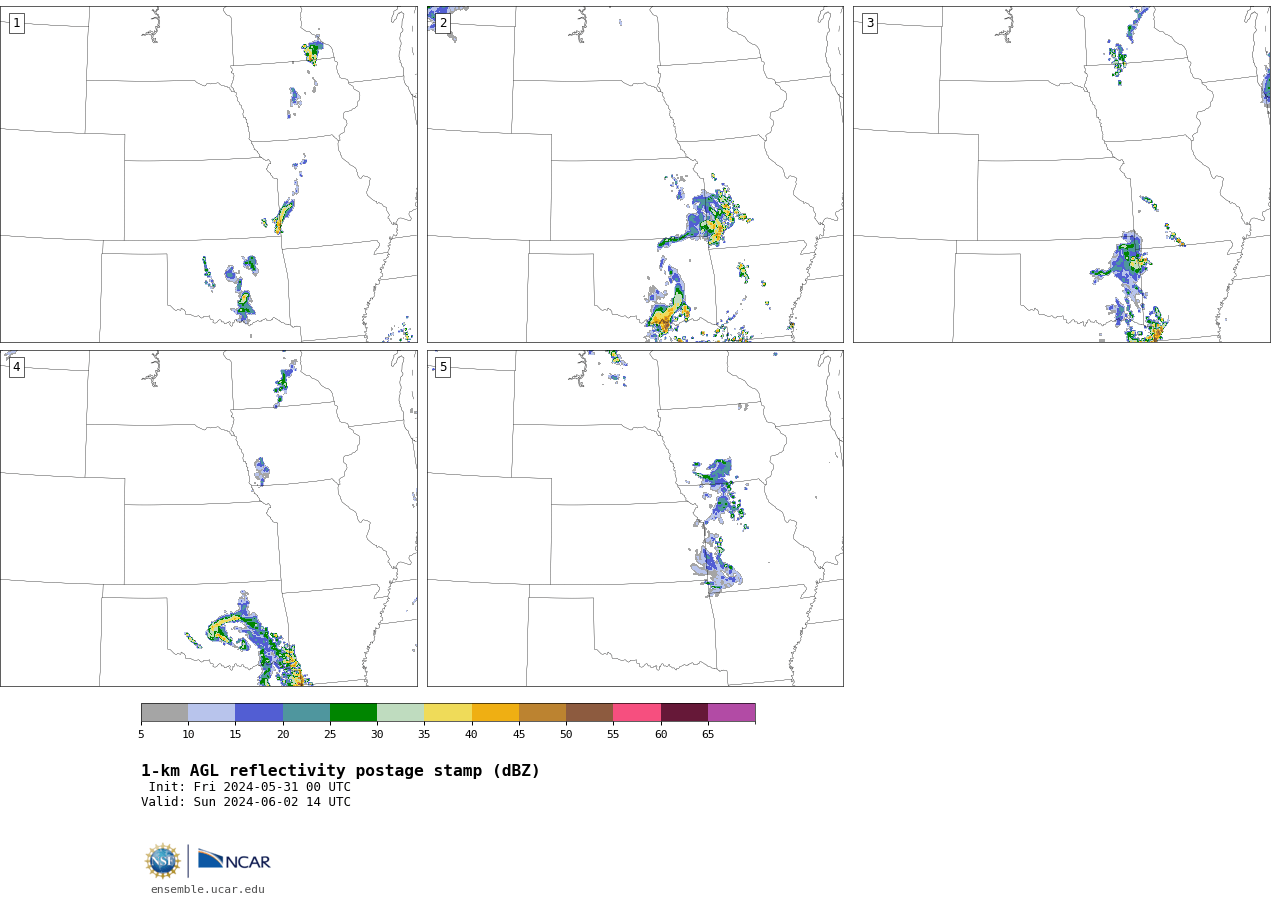
Task: Click the number label box '5'
Action: point(443,367)
